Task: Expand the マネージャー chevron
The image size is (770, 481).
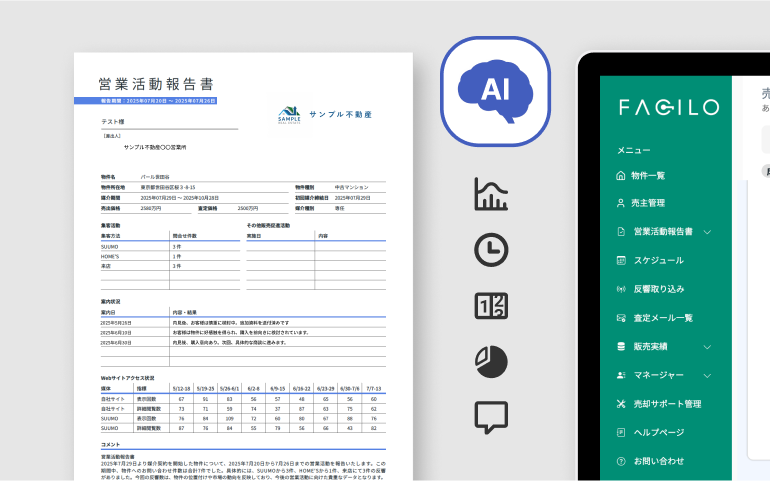Action: [708, 375]
